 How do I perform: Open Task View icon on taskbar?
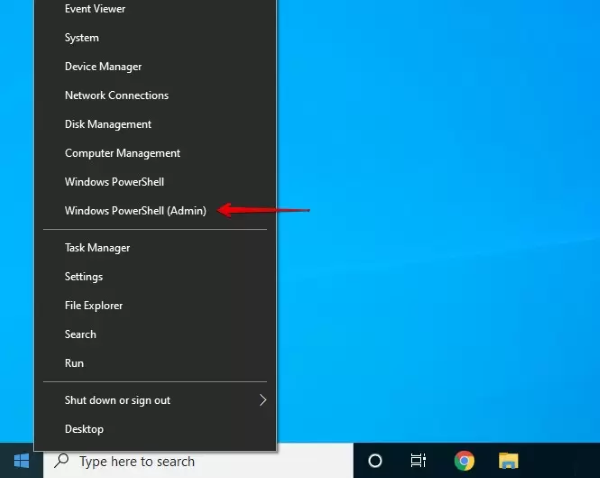418,460
